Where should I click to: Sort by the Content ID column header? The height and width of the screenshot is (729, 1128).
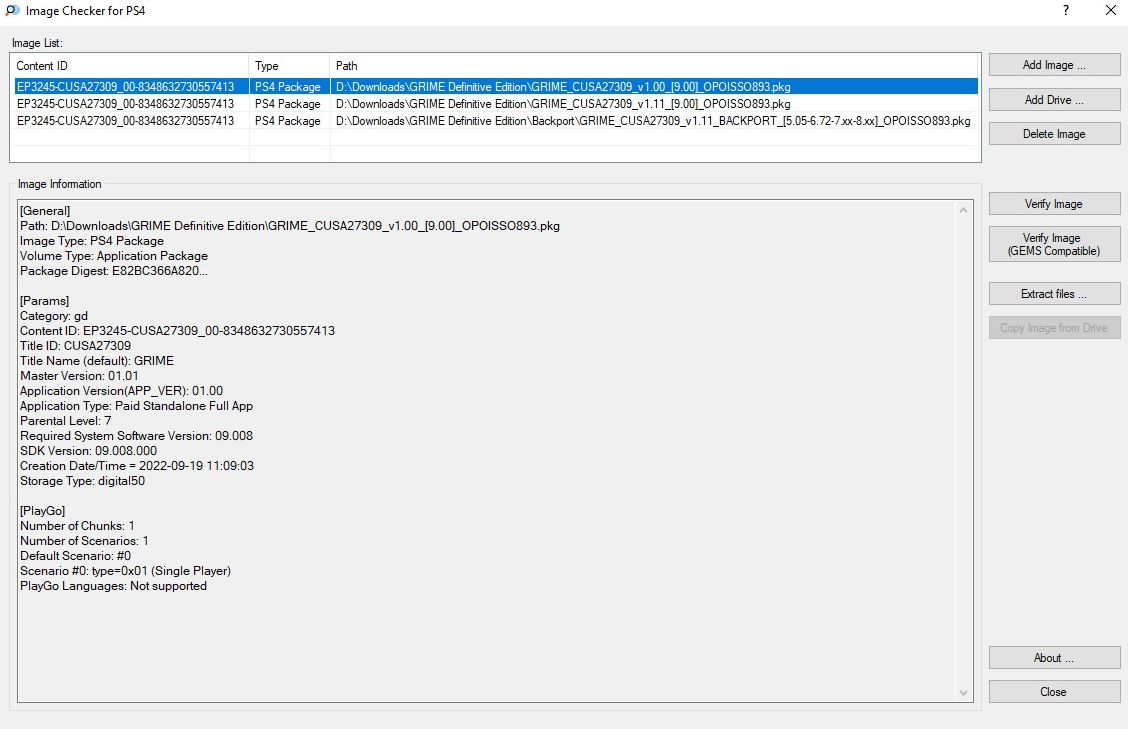(x=130, y=65)
